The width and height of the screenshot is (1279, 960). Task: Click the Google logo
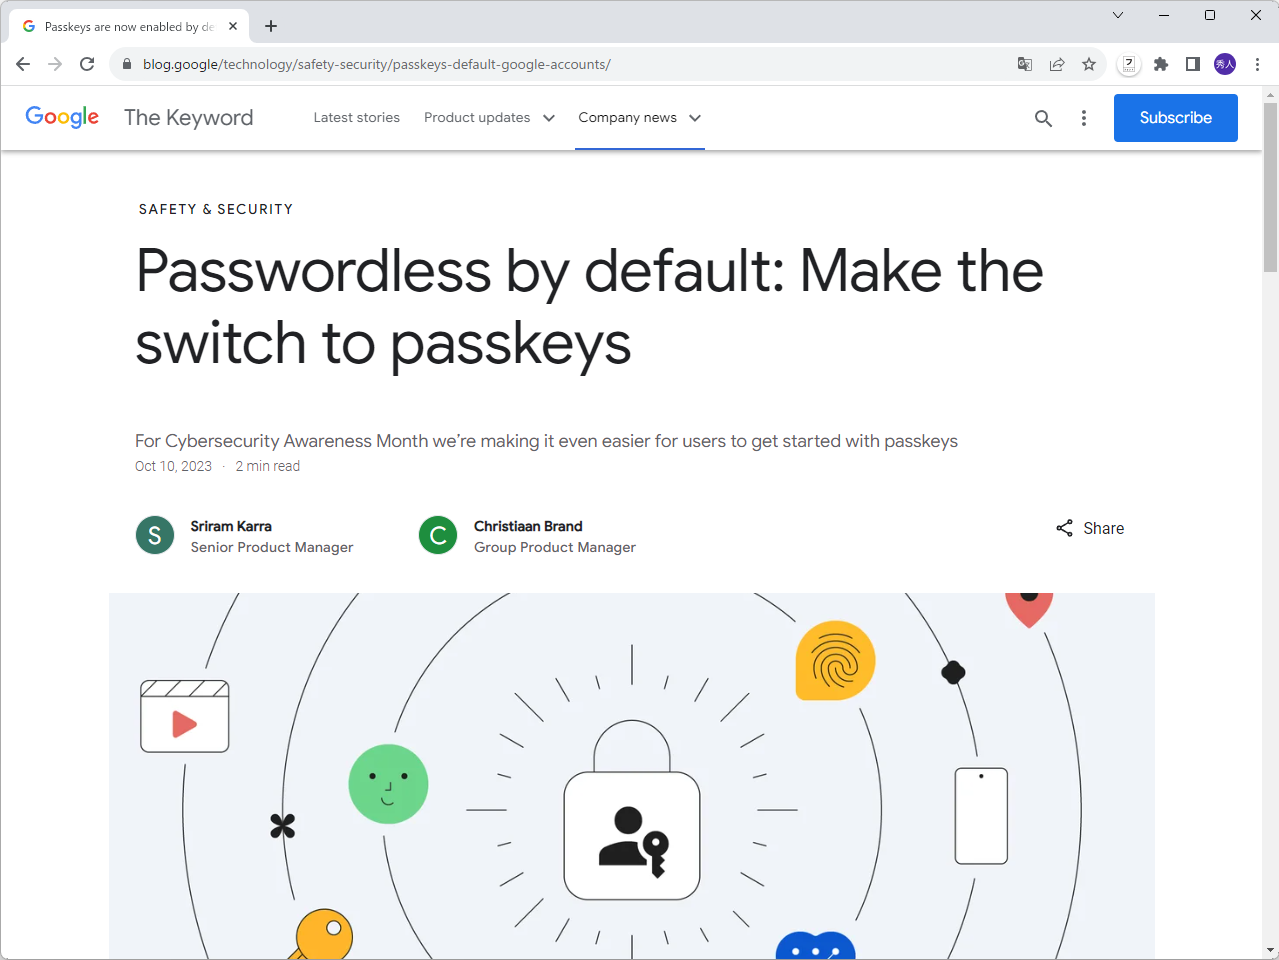(62, 117)
